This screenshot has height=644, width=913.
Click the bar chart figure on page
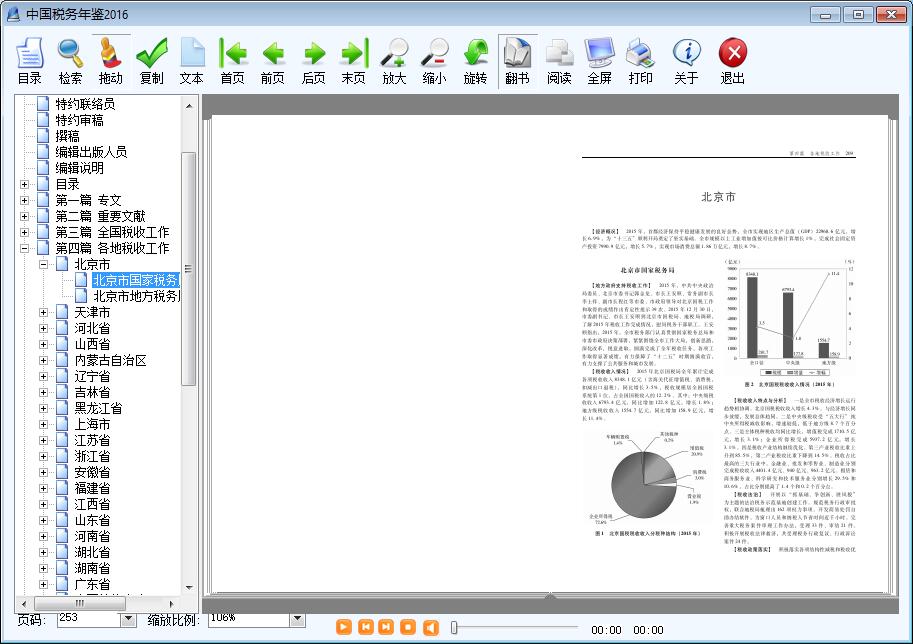tap(790, 319)
